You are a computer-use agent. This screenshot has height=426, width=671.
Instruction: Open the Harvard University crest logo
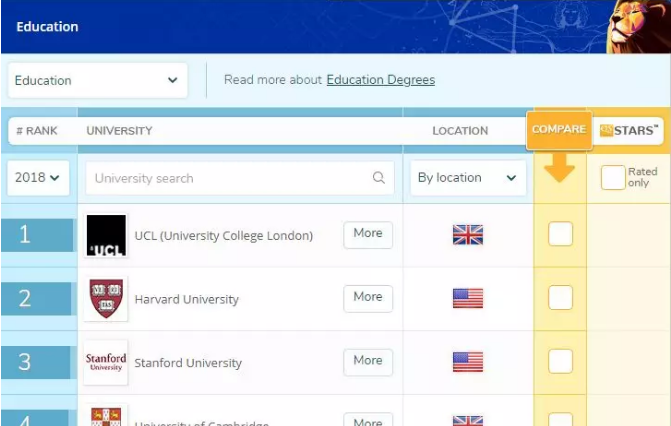(106, 299)
